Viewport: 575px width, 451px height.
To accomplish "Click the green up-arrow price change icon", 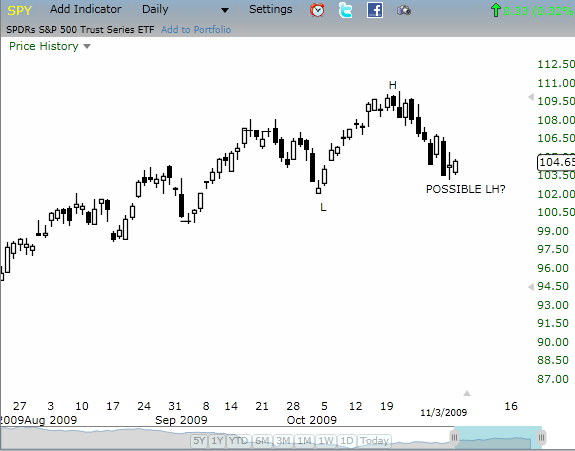I will pyautogui.click(x=495, y=10).
